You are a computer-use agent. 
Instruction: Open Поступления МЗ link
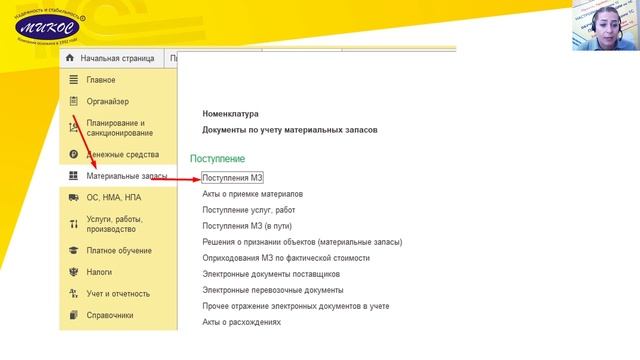[x=232, y=178]
